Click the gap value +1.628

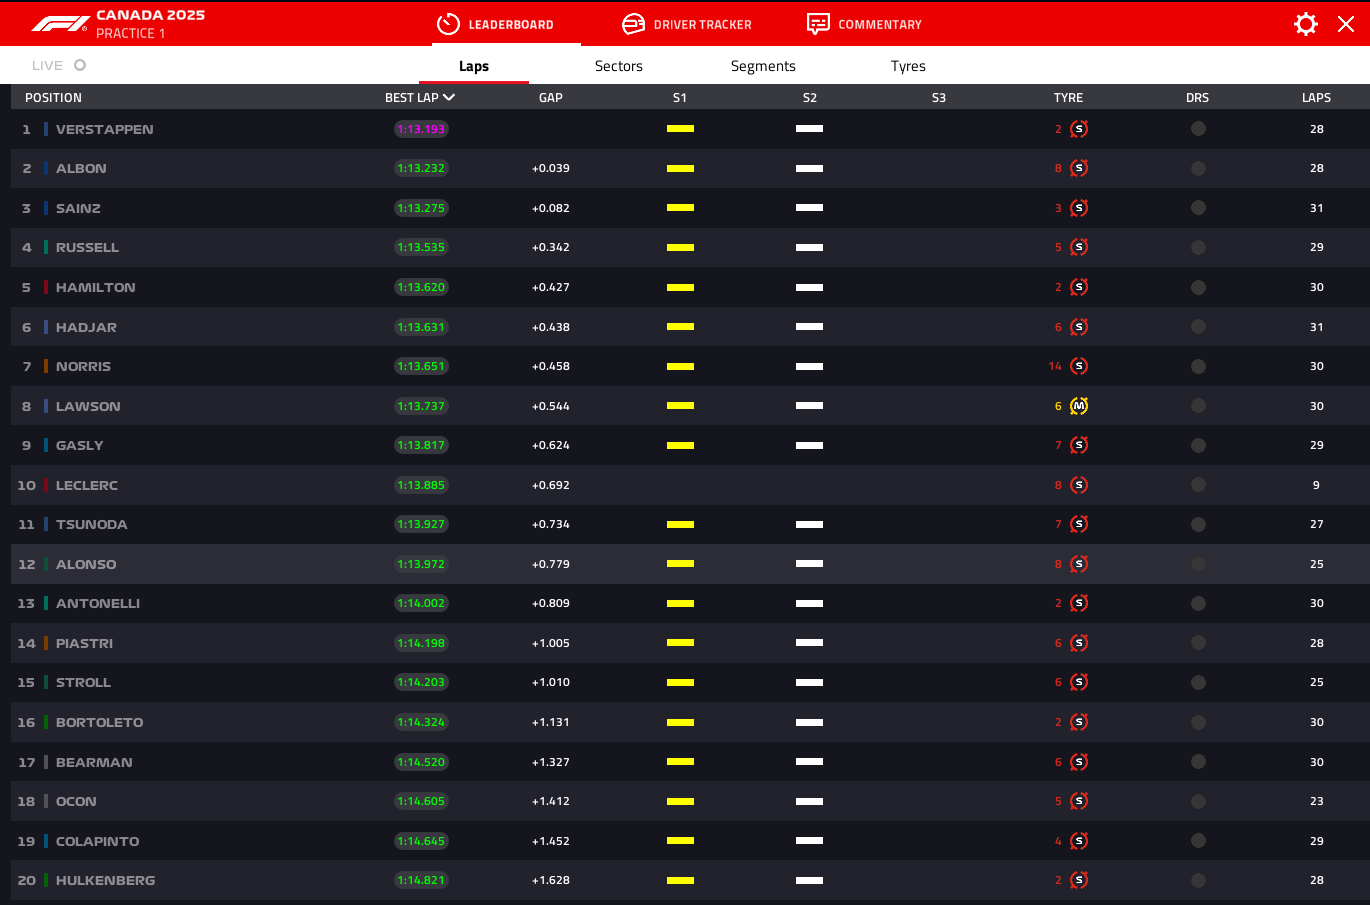551,880
